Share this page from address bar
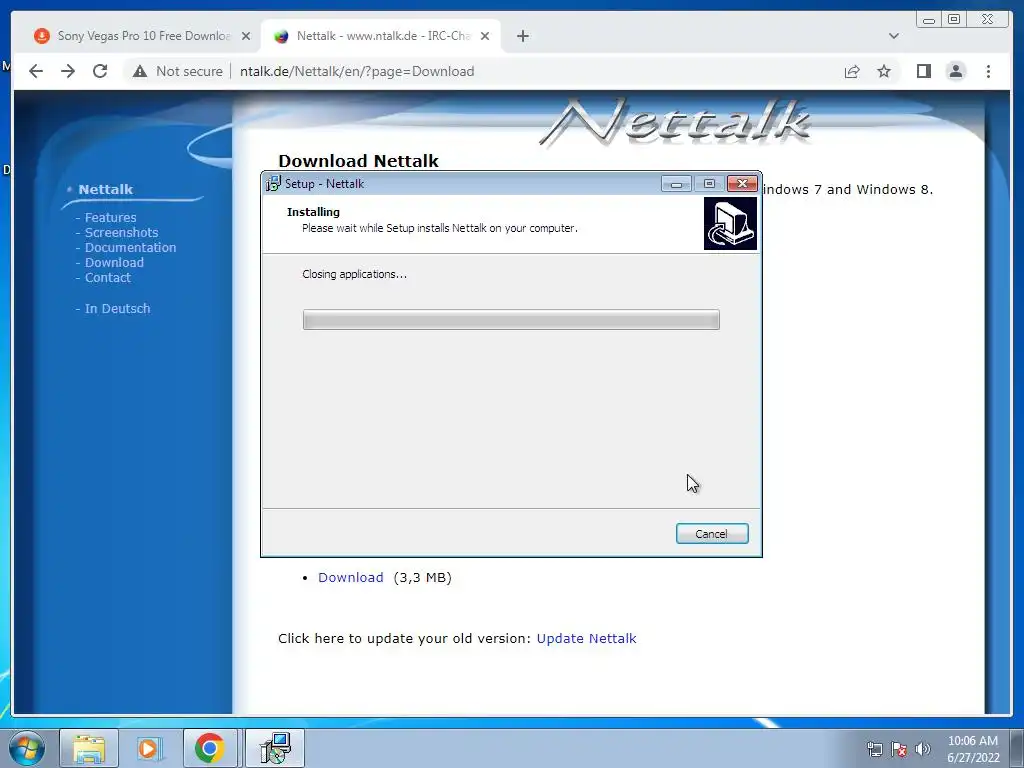This screenshot has height=768, width=1024. tap(852, 71)
